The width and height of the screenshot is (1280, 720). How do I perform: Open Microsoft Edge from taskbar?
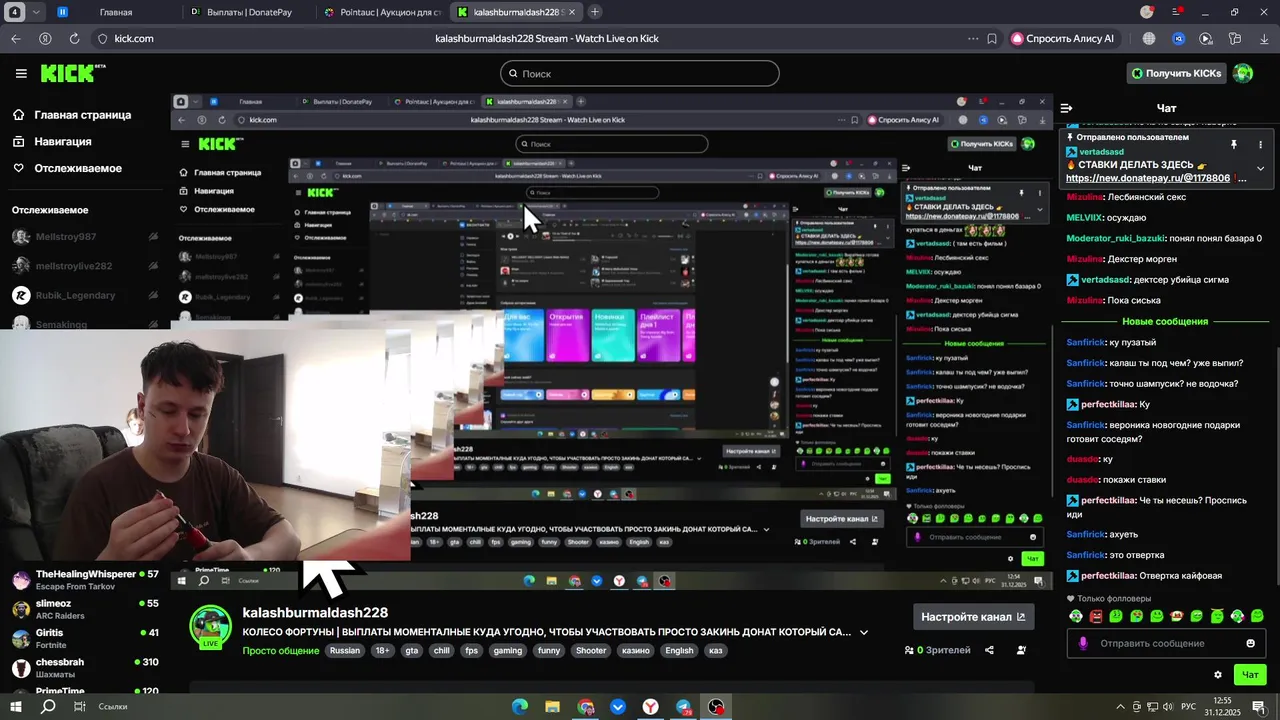coord(520,707)
